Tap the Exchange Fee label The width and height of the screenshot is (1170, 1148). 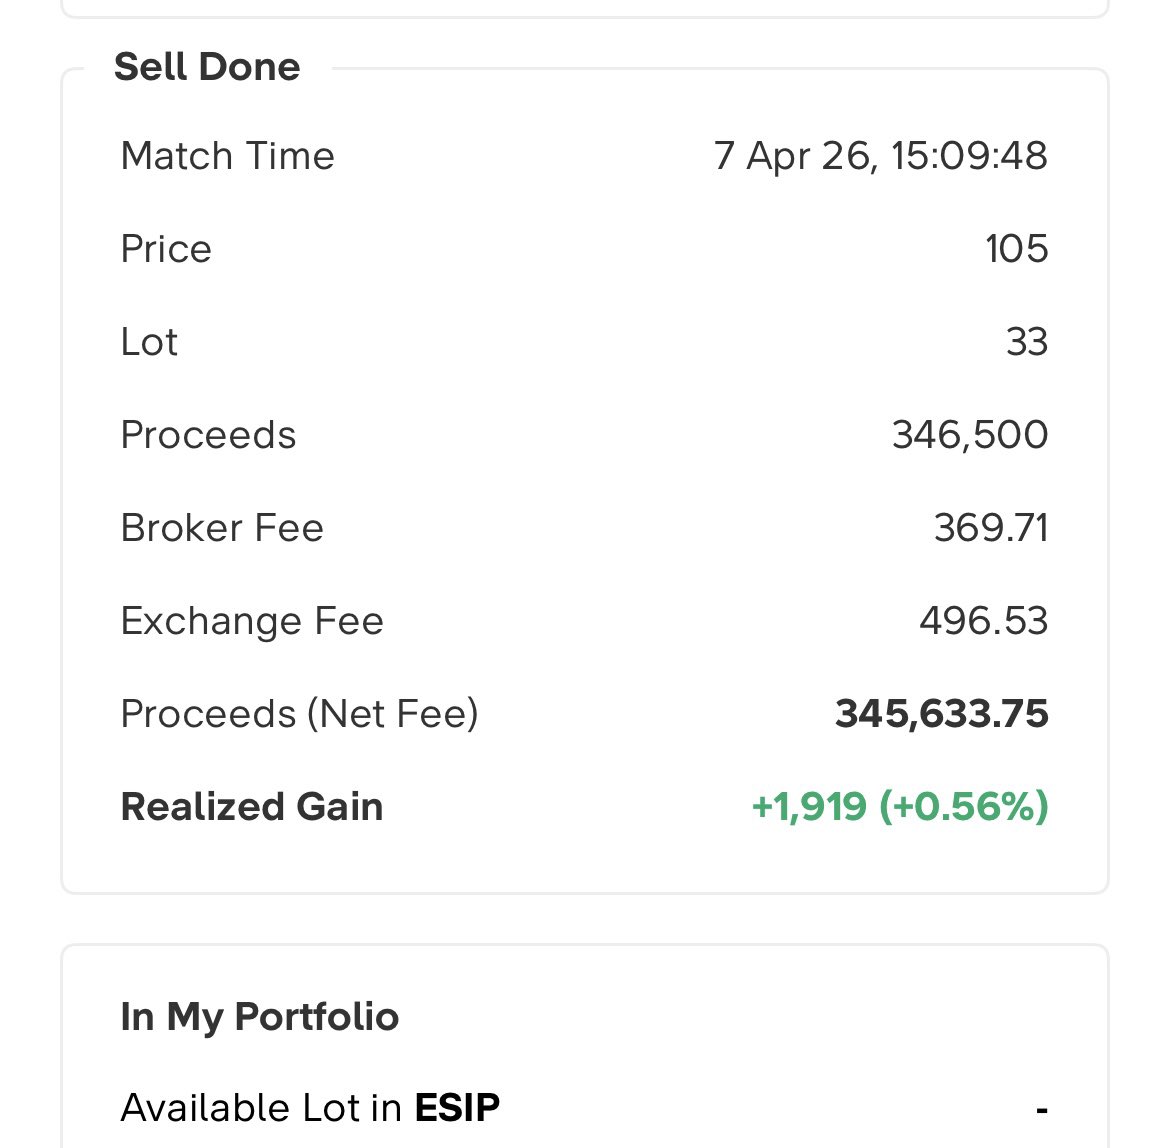(251, 621)
